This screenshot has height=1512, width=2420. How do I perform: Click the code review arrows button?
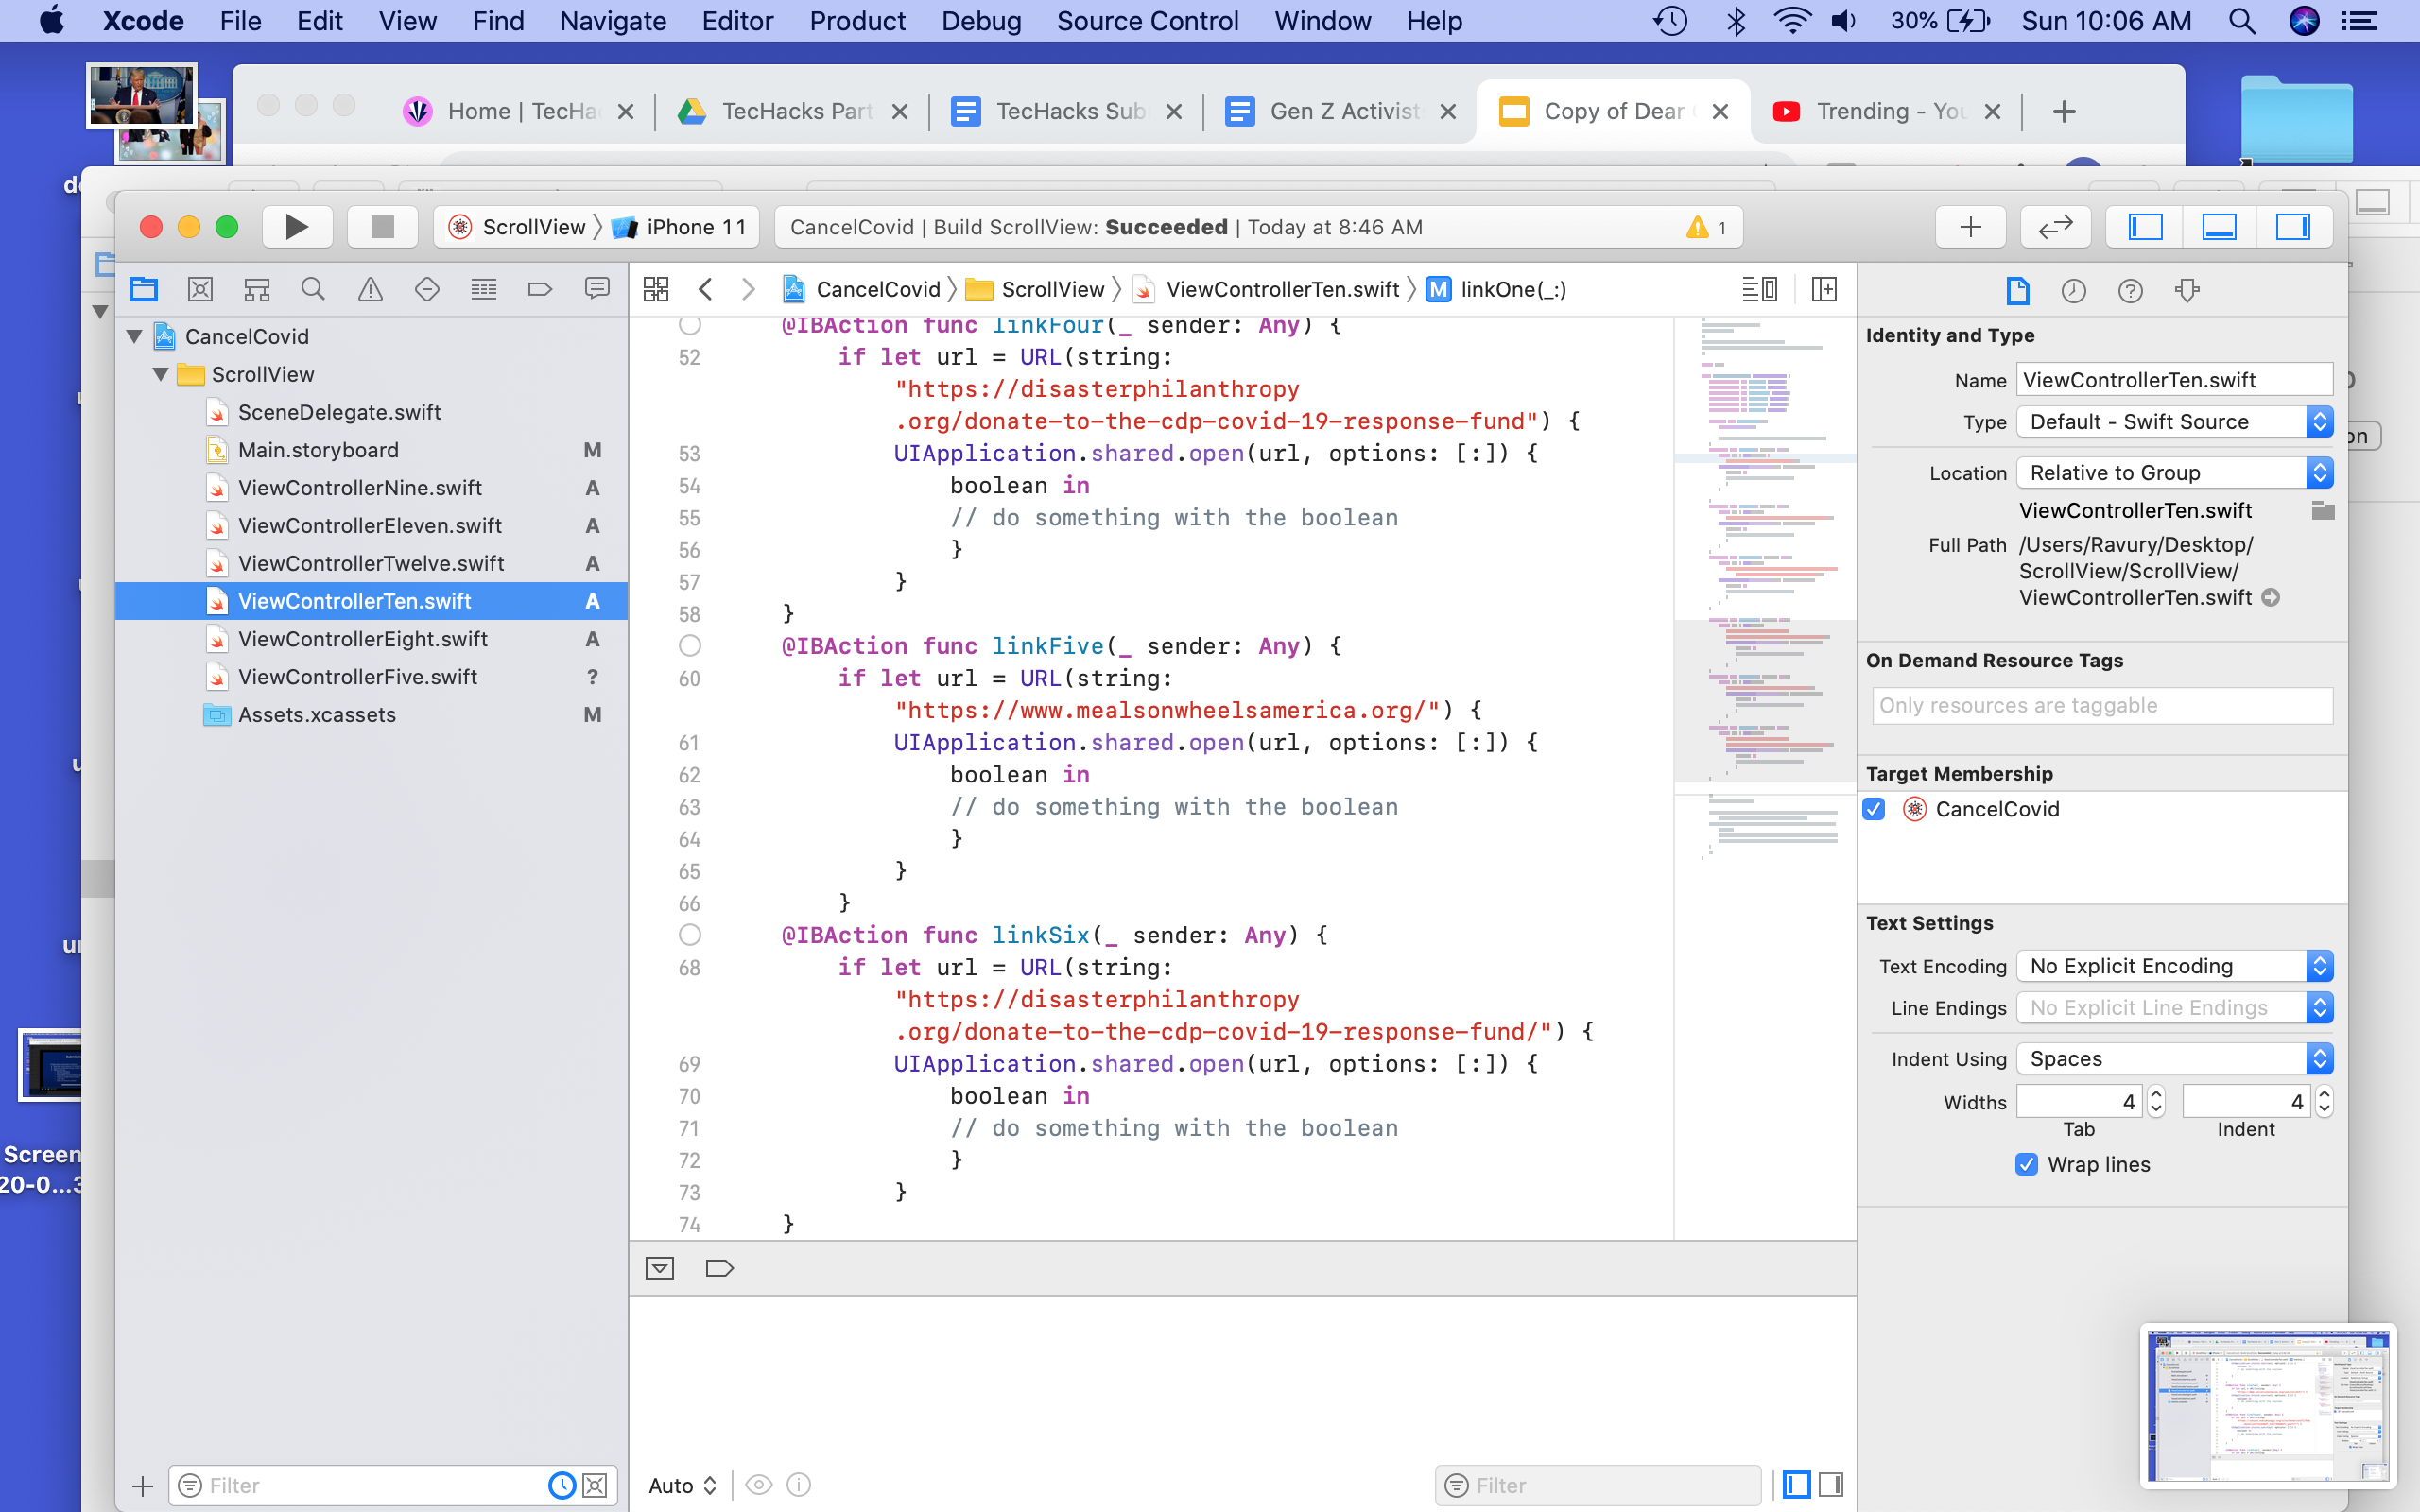[2054, 227]
